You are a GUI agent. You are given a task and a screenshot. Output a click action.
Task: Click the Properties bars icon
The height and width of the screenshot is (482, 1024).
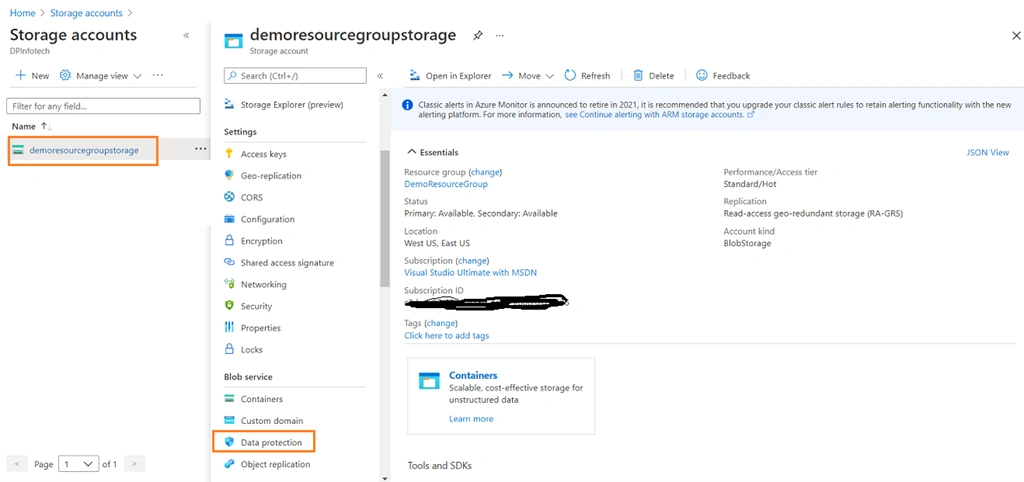229,327
